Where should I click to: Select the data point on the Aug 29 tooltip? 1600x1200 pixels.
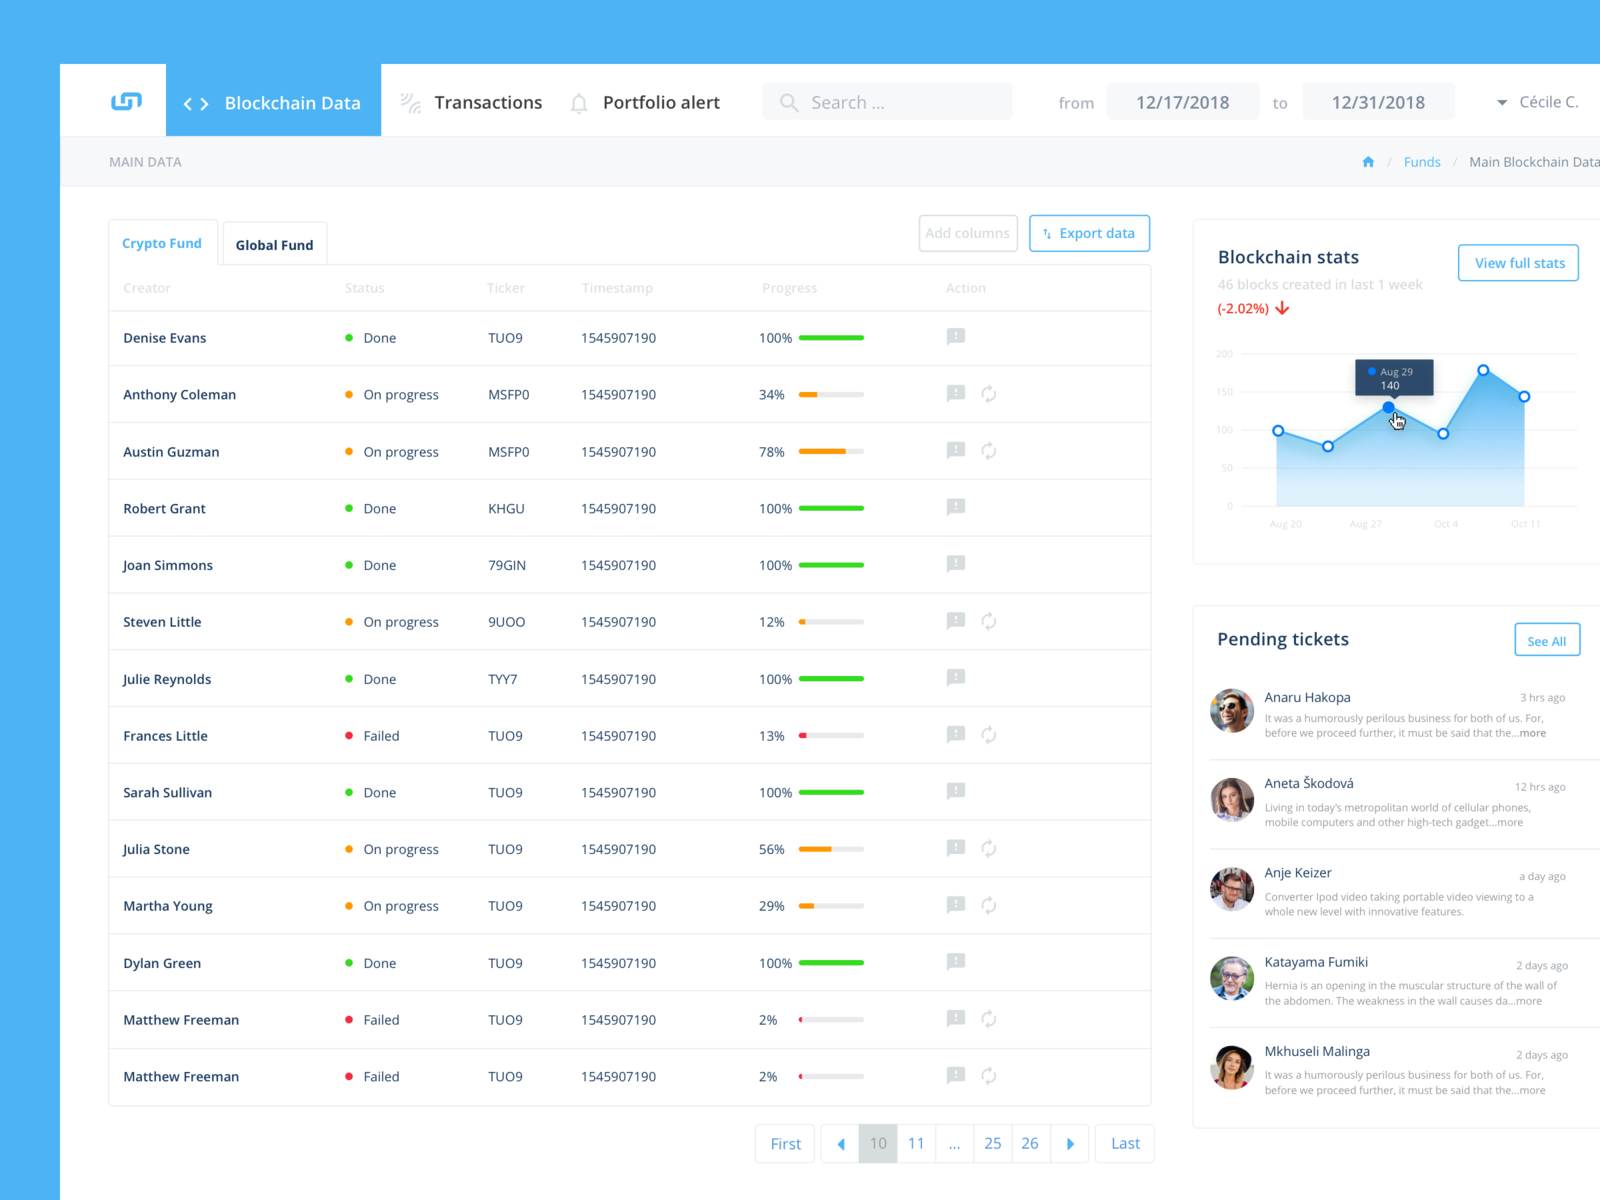pos(1390,408)
